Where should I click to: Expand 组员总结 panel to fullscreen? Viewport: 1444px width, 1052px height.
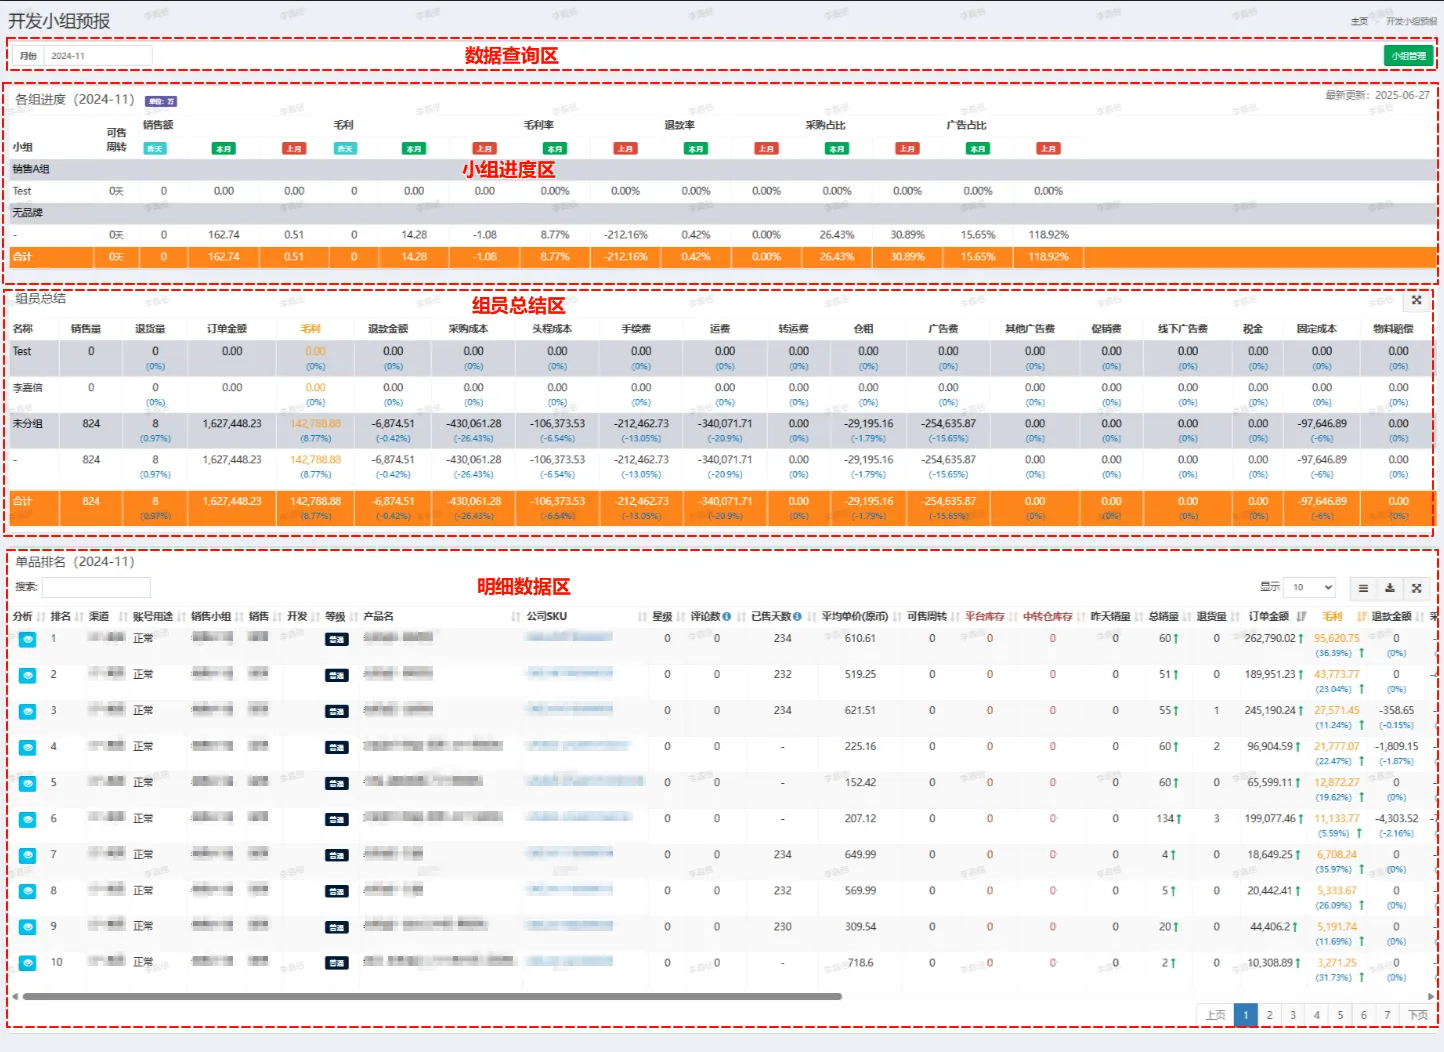pyautogui.click(x=1416, y=300)
